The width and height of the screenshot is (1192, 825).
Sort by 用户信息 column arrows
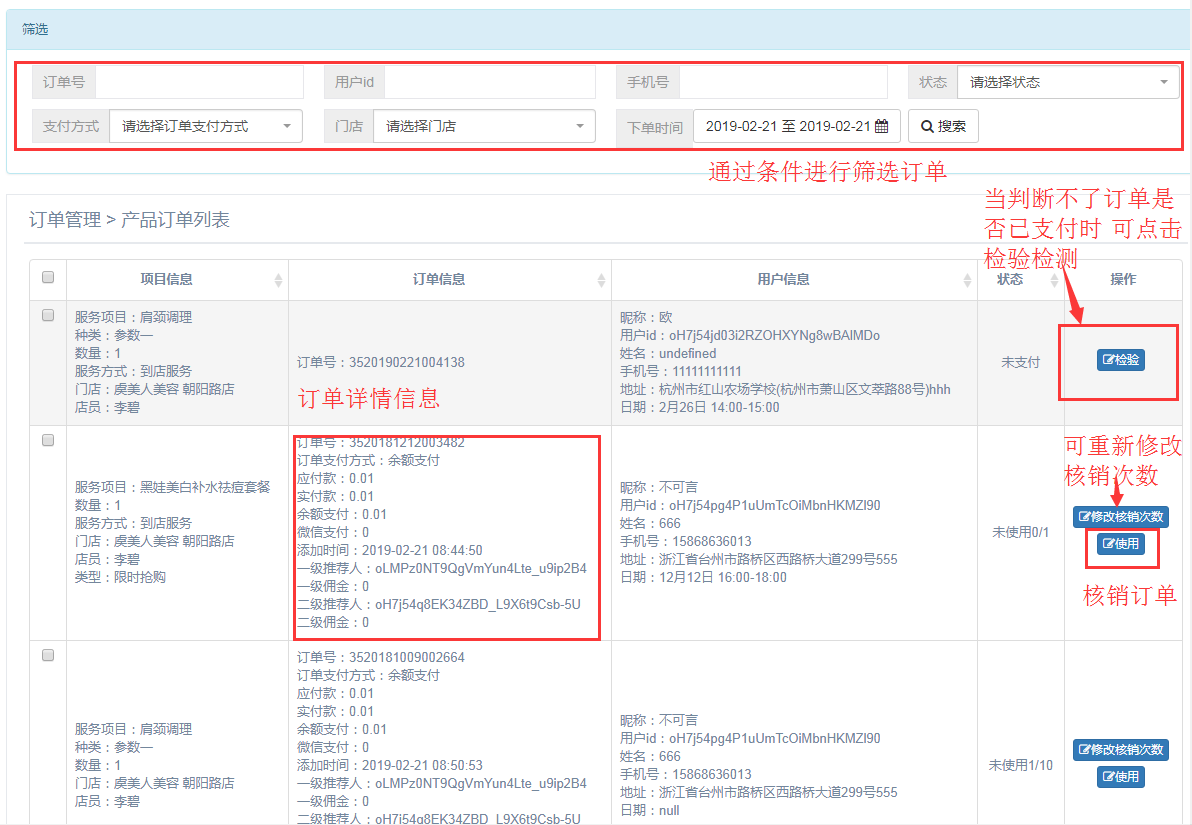(967, 281)
